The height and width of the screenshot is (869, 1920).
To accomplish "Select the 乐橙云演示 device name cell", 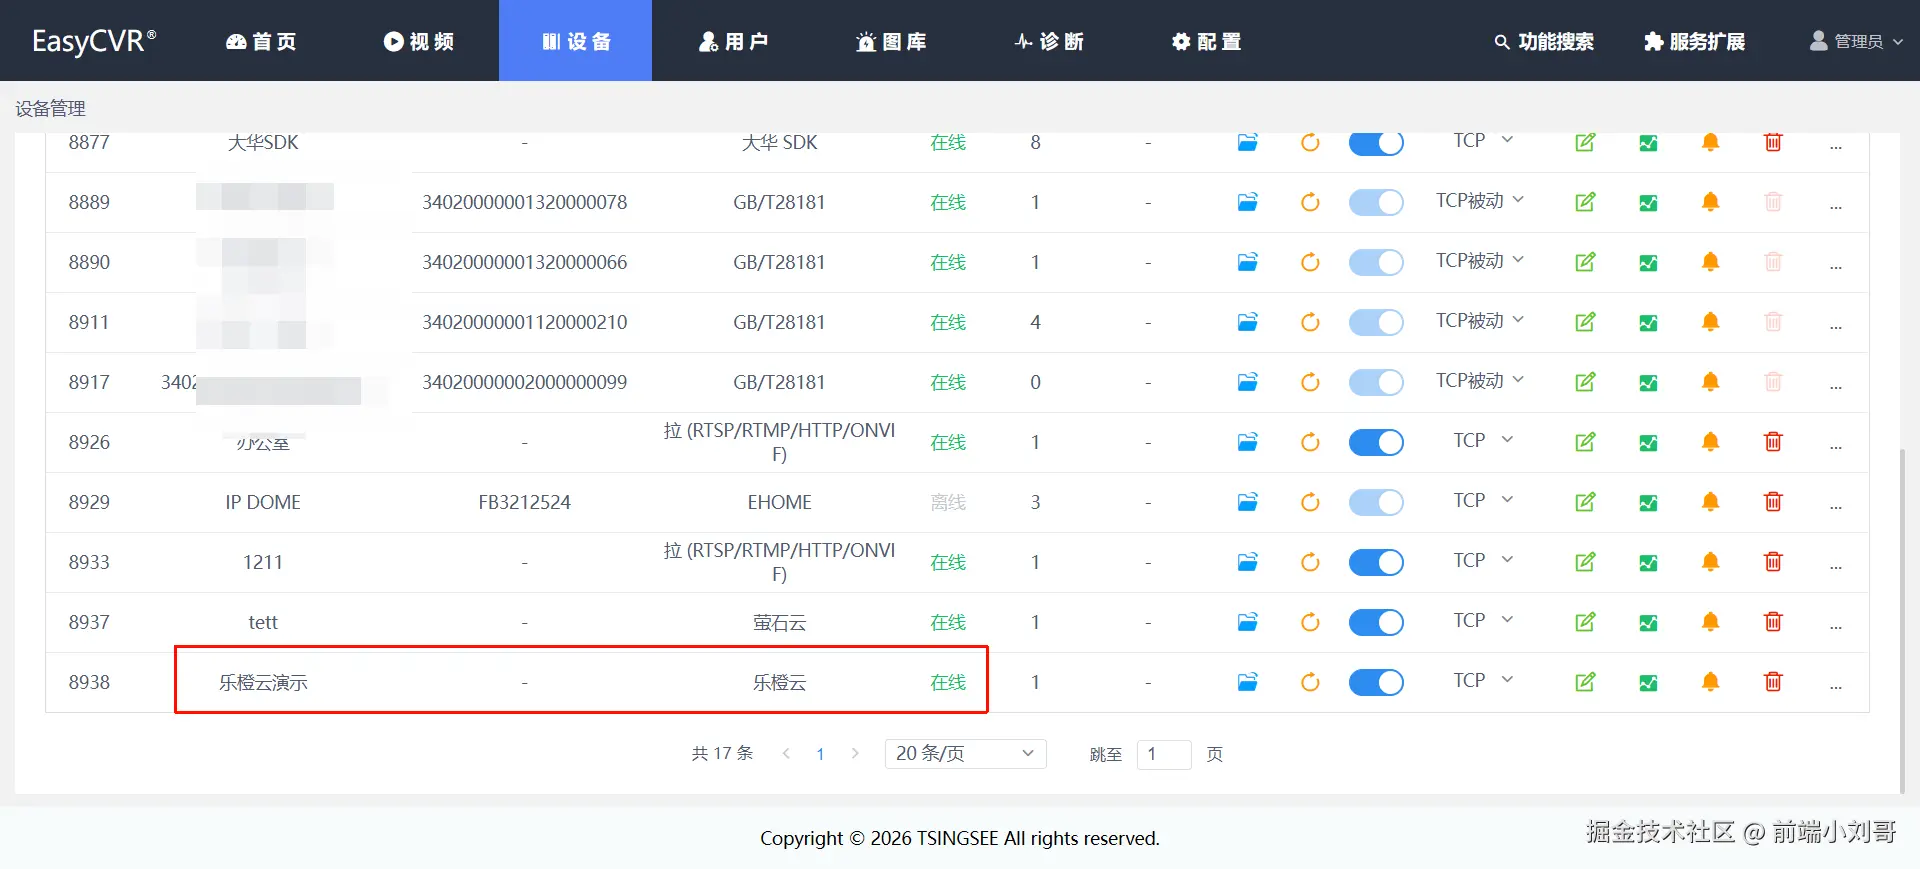I will click(263, 682).
